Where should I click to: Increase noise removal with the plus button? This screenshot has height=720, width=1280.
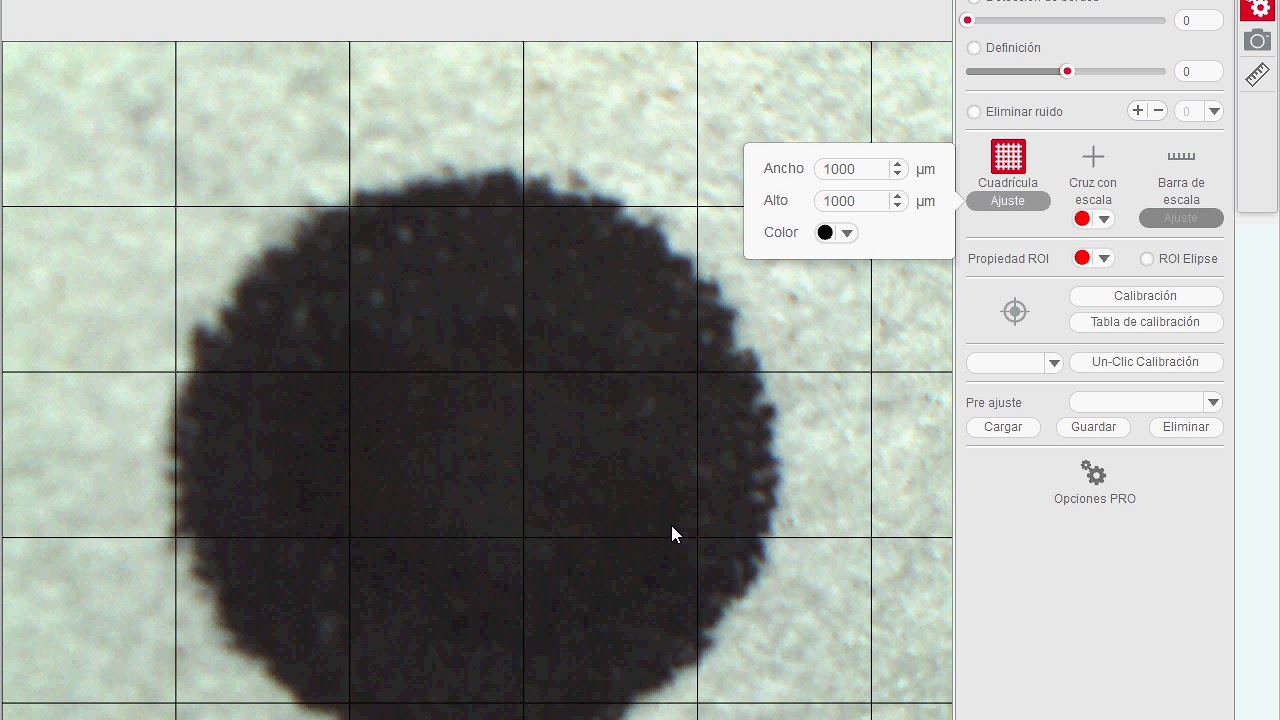[x=1138, y=111]
